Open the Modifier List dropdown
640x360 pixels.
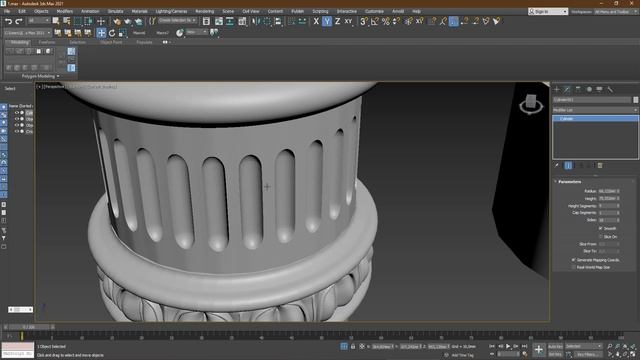click(x=595, y=110)
